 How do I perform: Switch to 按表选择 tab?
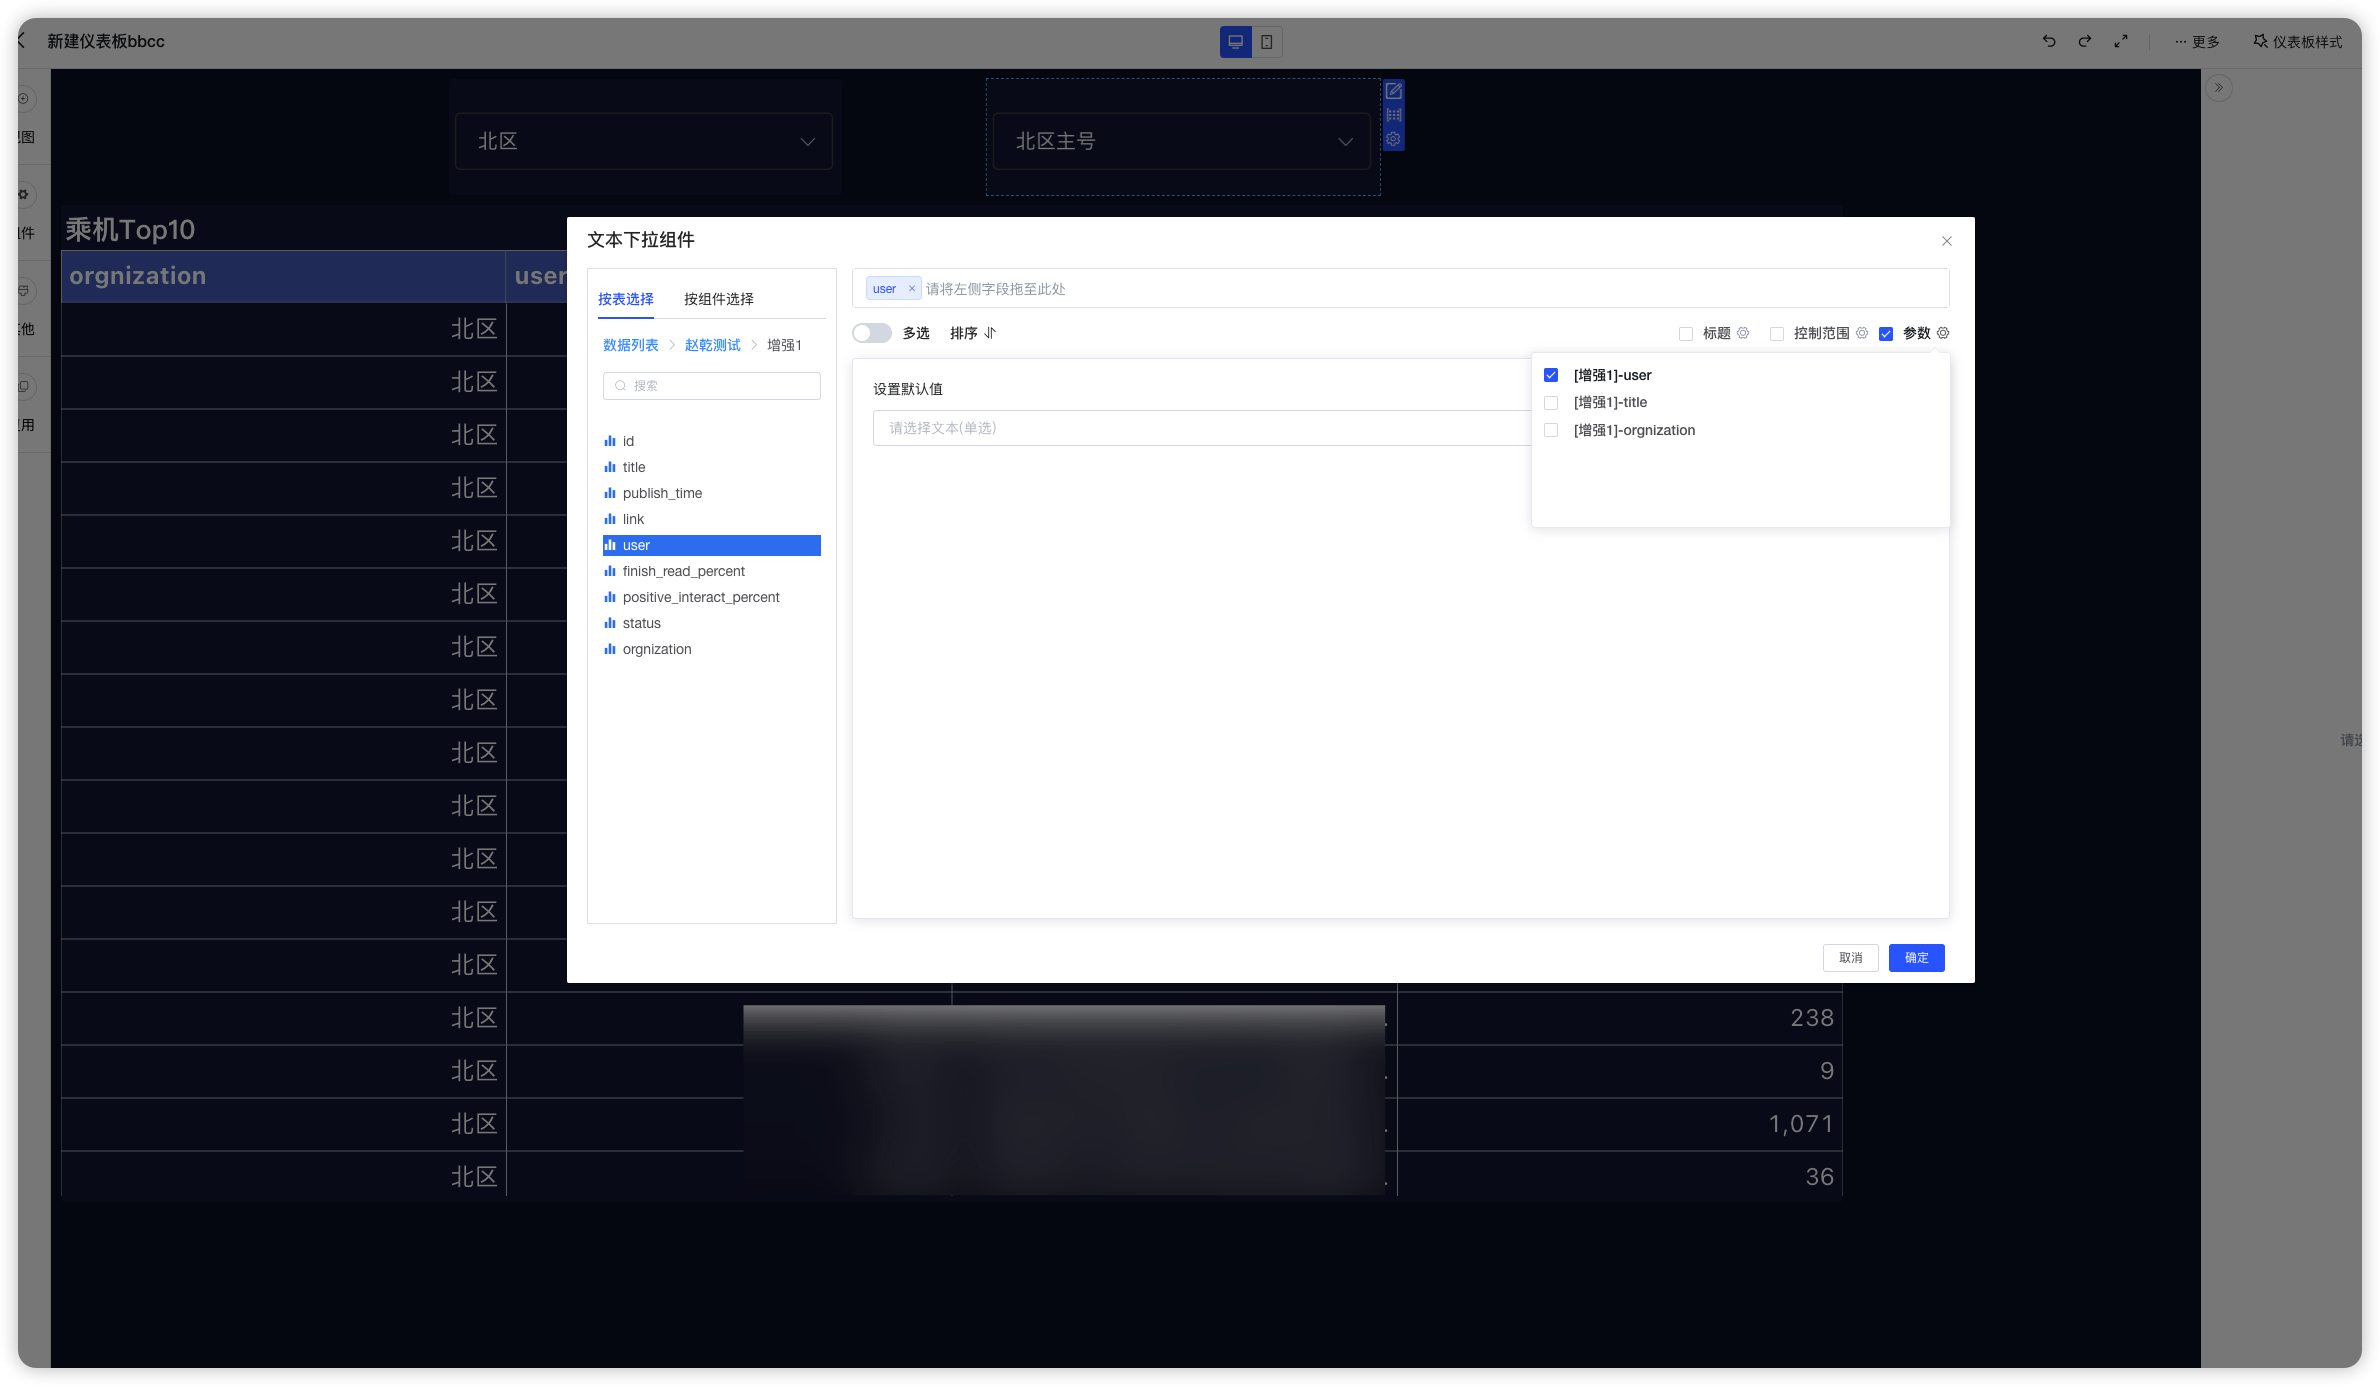point(626,299)
